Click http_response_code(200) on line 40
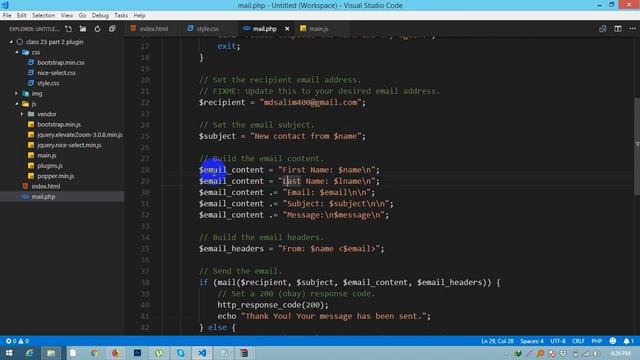Viewport: 640px width, 360px height. pos(271,304)
